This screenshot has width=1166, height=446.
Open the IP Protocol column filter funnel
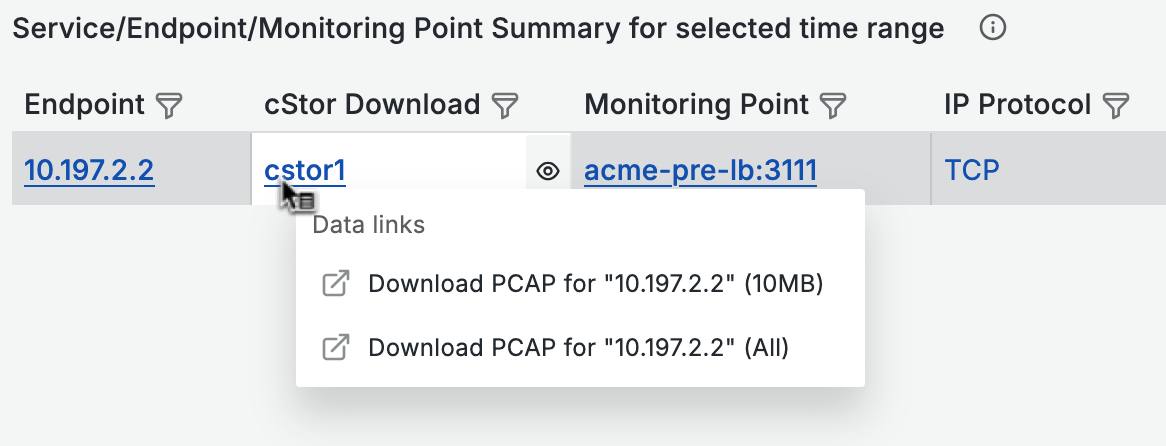click(x=1115, y=106)
